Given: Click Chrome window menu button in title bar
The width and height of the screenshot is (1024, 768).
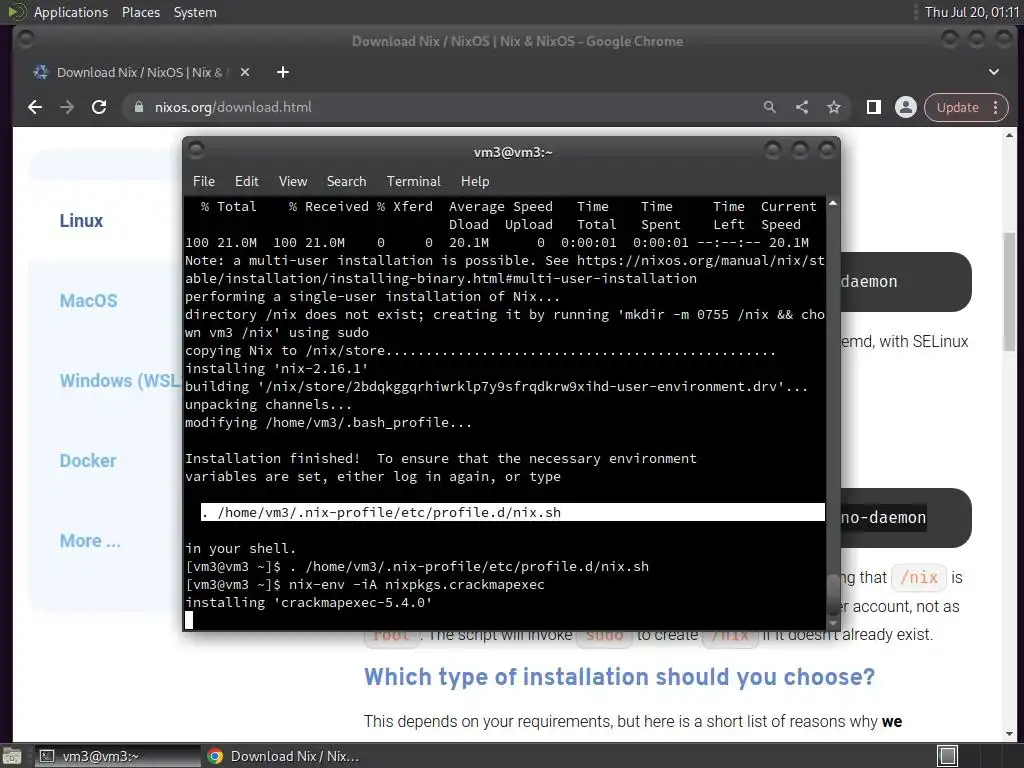Looking at the screenshot, I should (x=26, y=40).
